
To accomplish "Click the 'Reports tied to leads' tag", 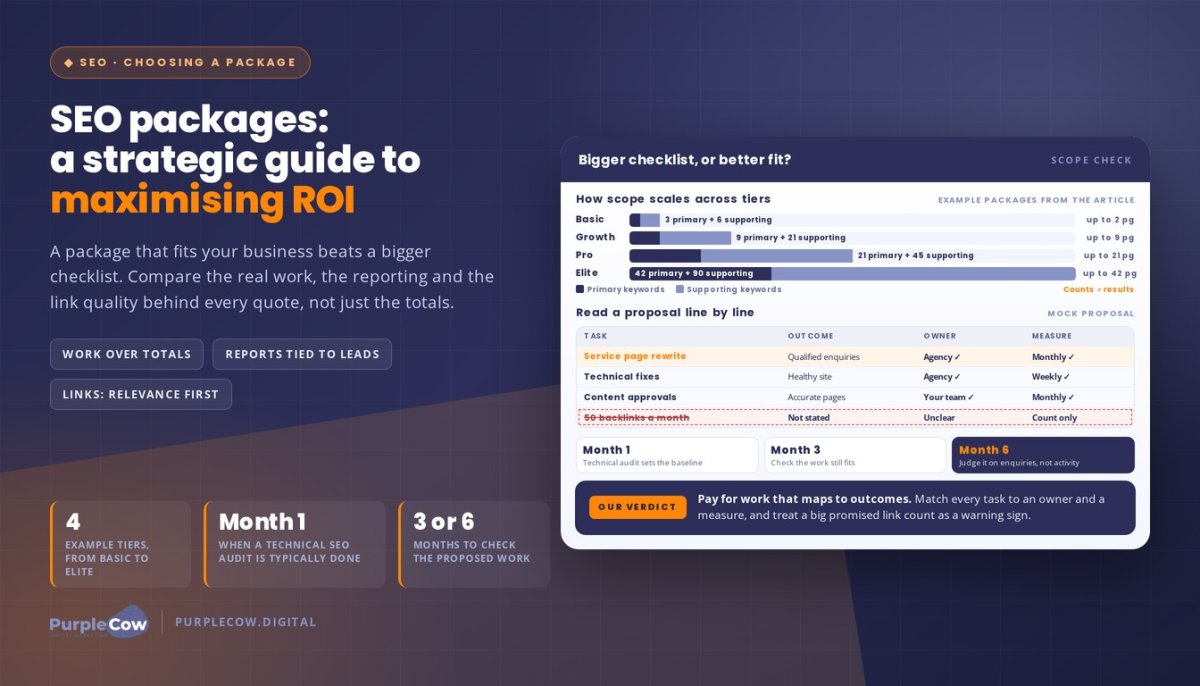I will [x=302, y=354].
